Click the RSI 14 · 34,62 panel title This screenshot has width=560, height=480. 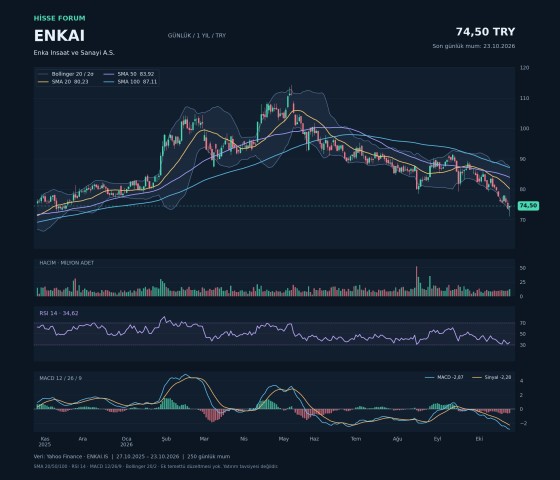59,313
